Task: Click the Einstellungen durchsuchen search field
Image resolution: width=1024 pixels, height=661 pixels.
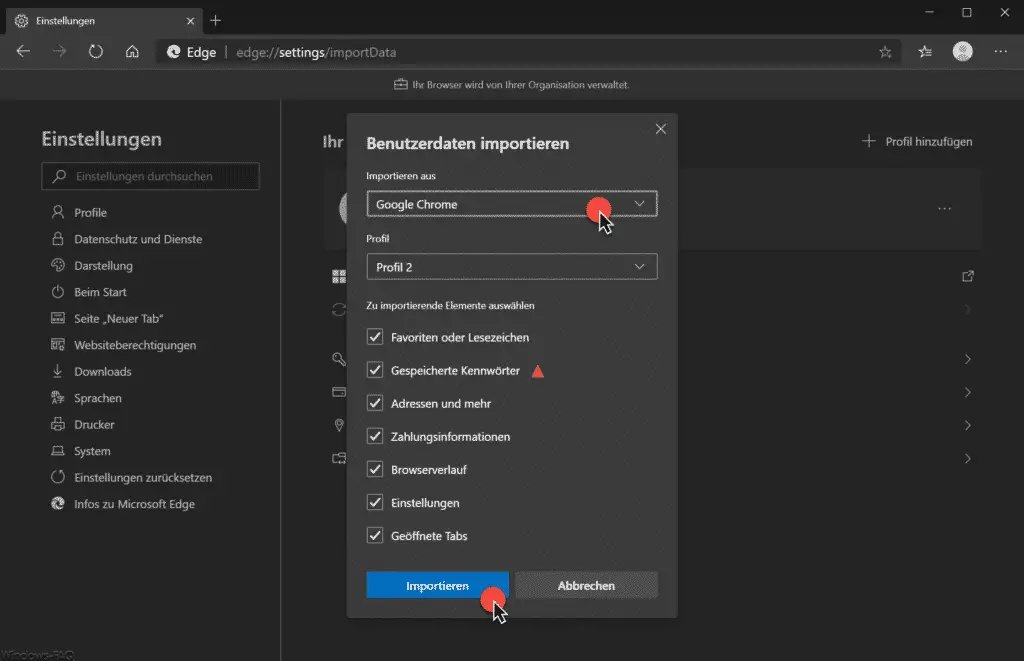Action: [151, 176]
